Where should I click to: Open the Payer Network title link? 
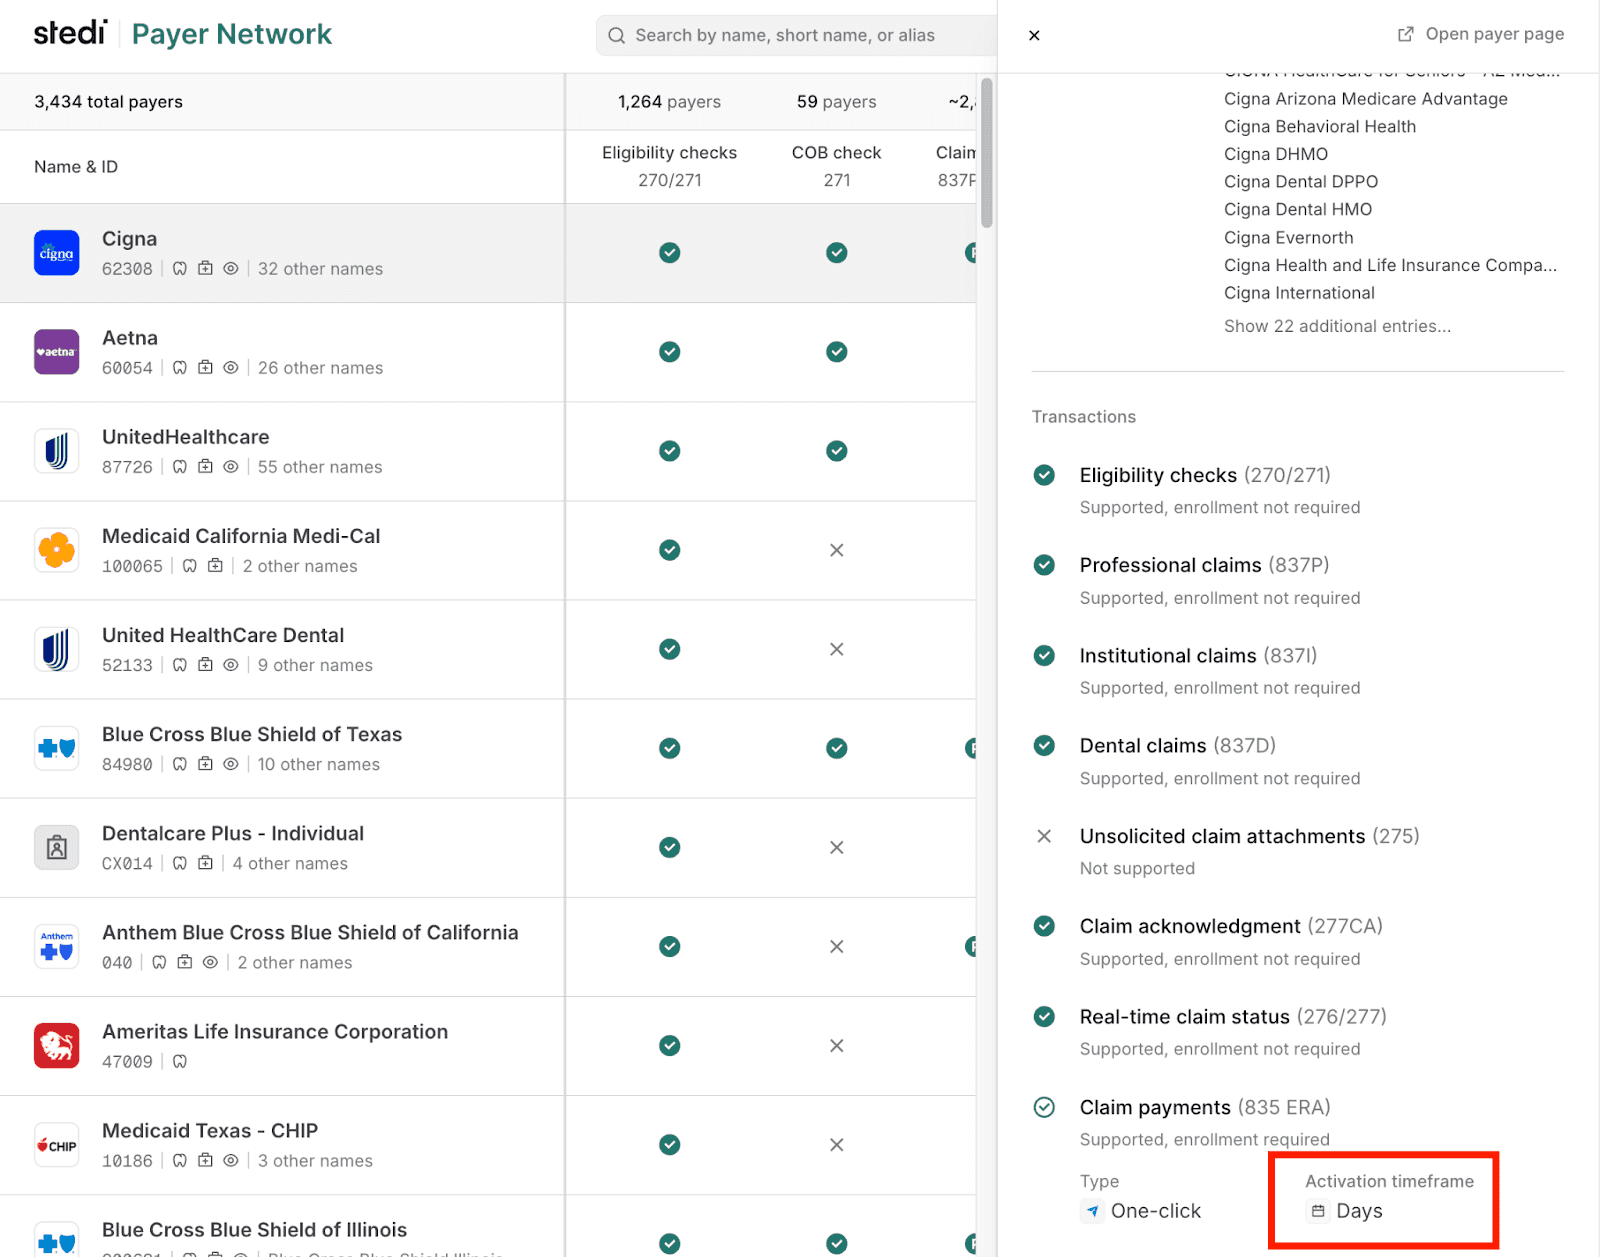click(x=232, y=34)
